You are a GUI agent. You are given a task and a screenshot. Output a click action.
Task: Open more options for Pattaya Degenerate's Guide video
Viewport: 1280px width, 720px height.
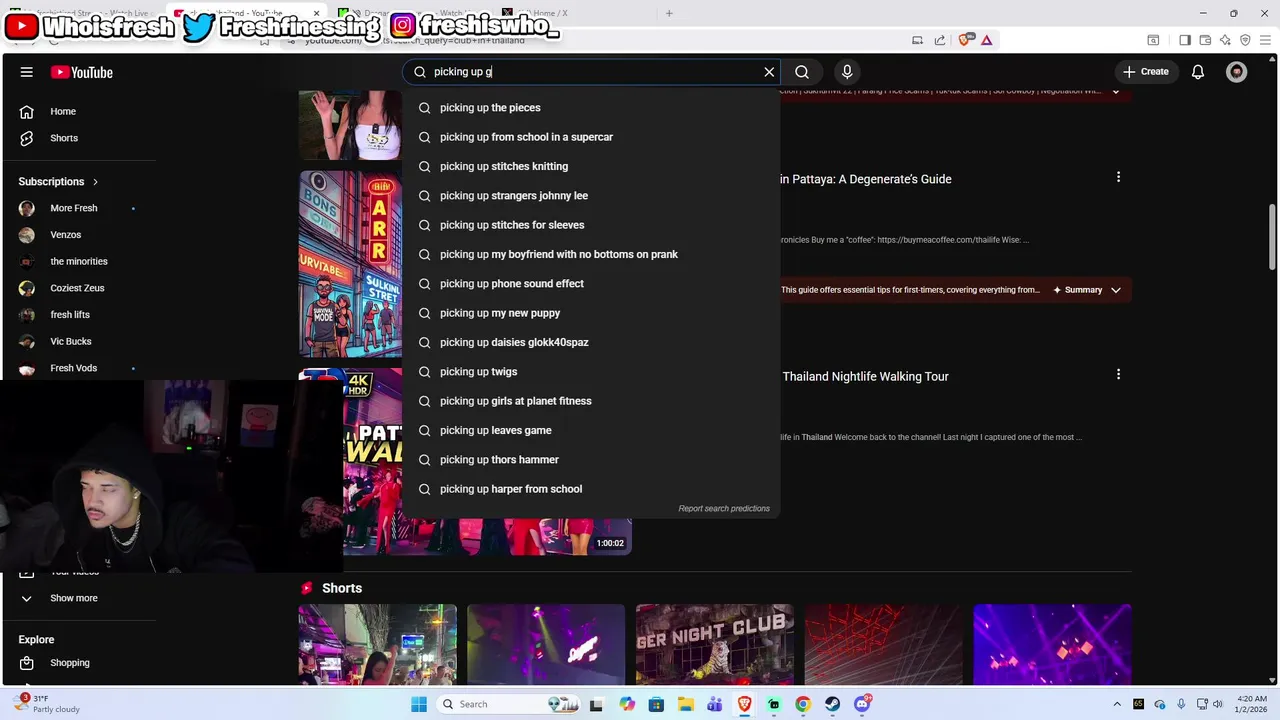1118,177
